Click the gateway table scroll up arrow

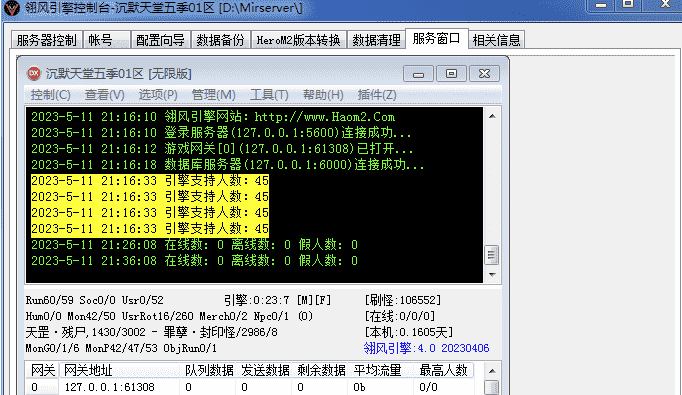(x=492, y=371)
